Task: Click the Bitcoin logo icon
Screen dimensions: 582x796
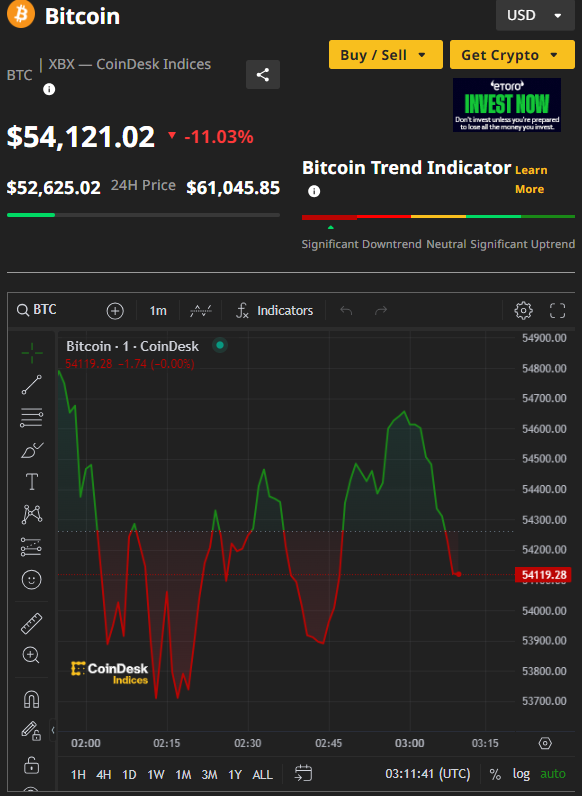Action: 21,14
